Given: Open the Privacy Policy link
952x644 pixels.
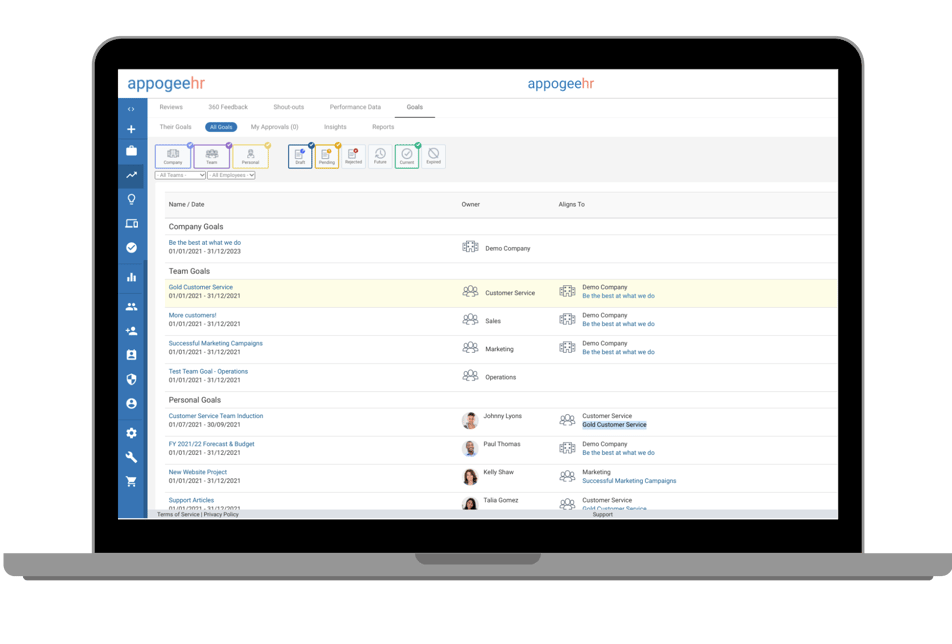Looking at the screenshot, I should (221, 515).
